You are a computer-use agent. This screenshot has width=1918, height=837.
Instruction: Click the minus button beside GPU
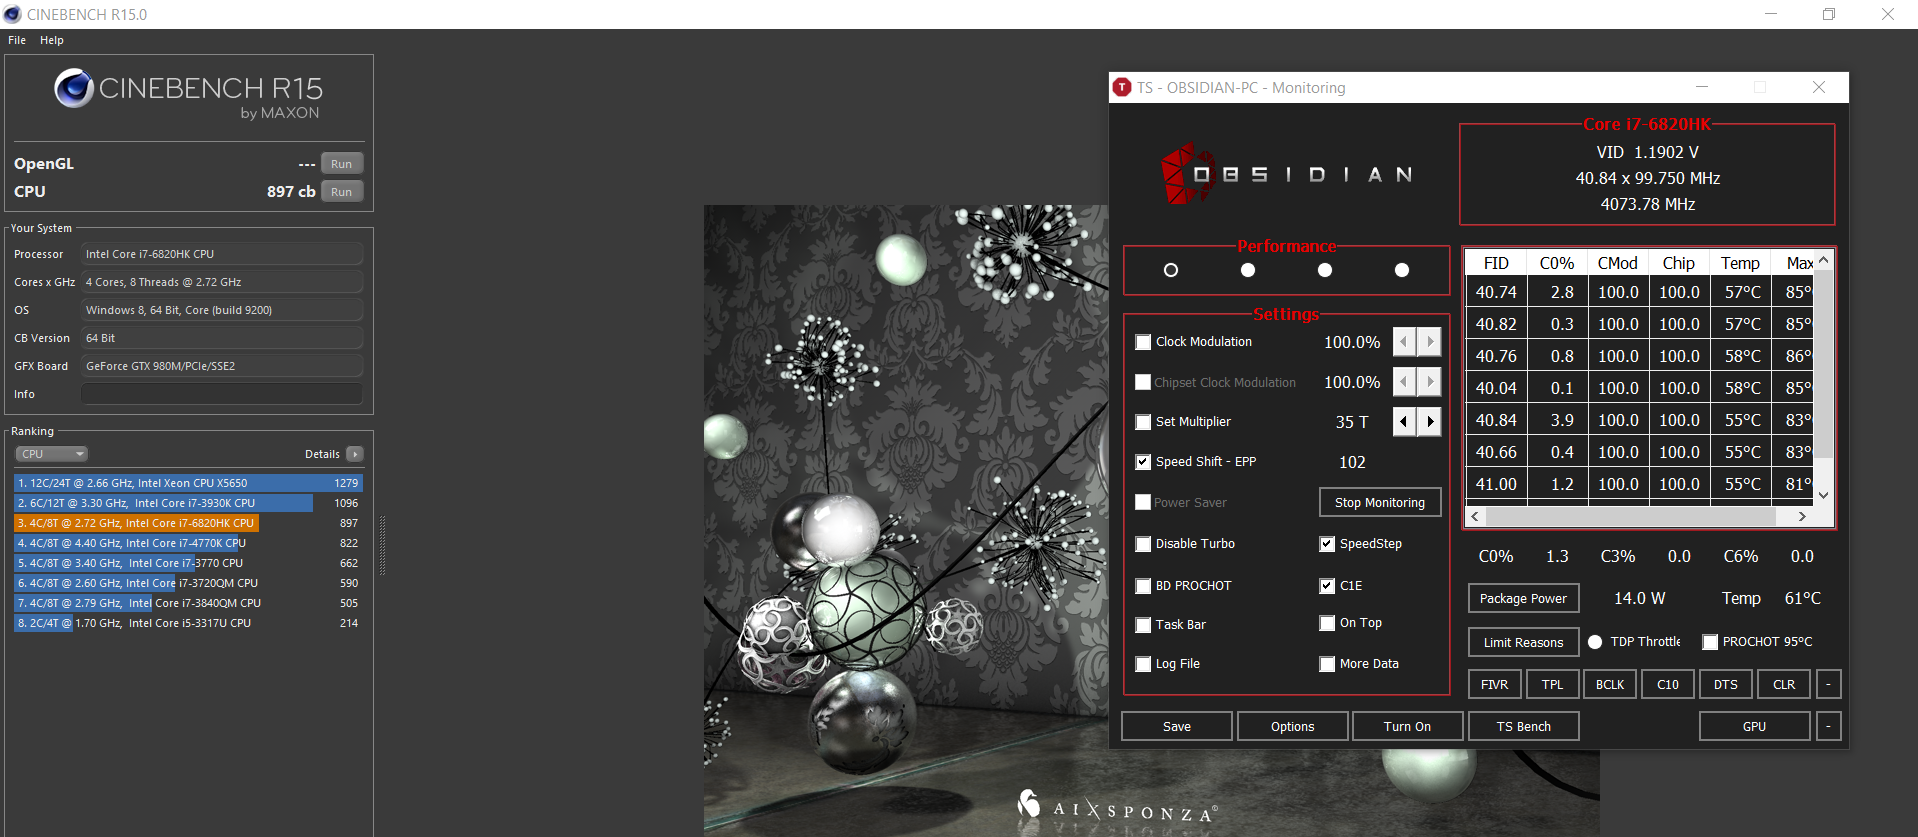point(1828,726)
